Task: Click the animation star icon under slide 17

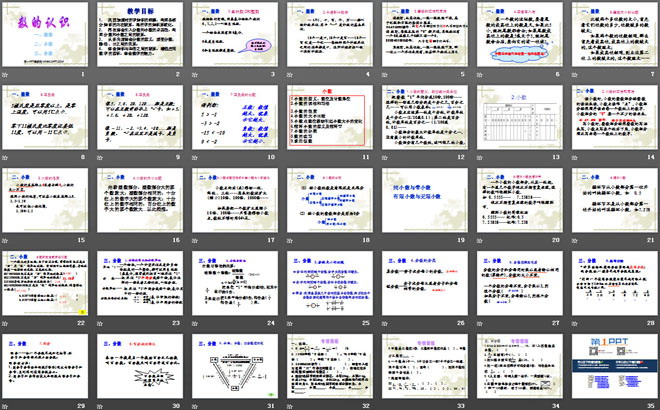Action: 195,240
